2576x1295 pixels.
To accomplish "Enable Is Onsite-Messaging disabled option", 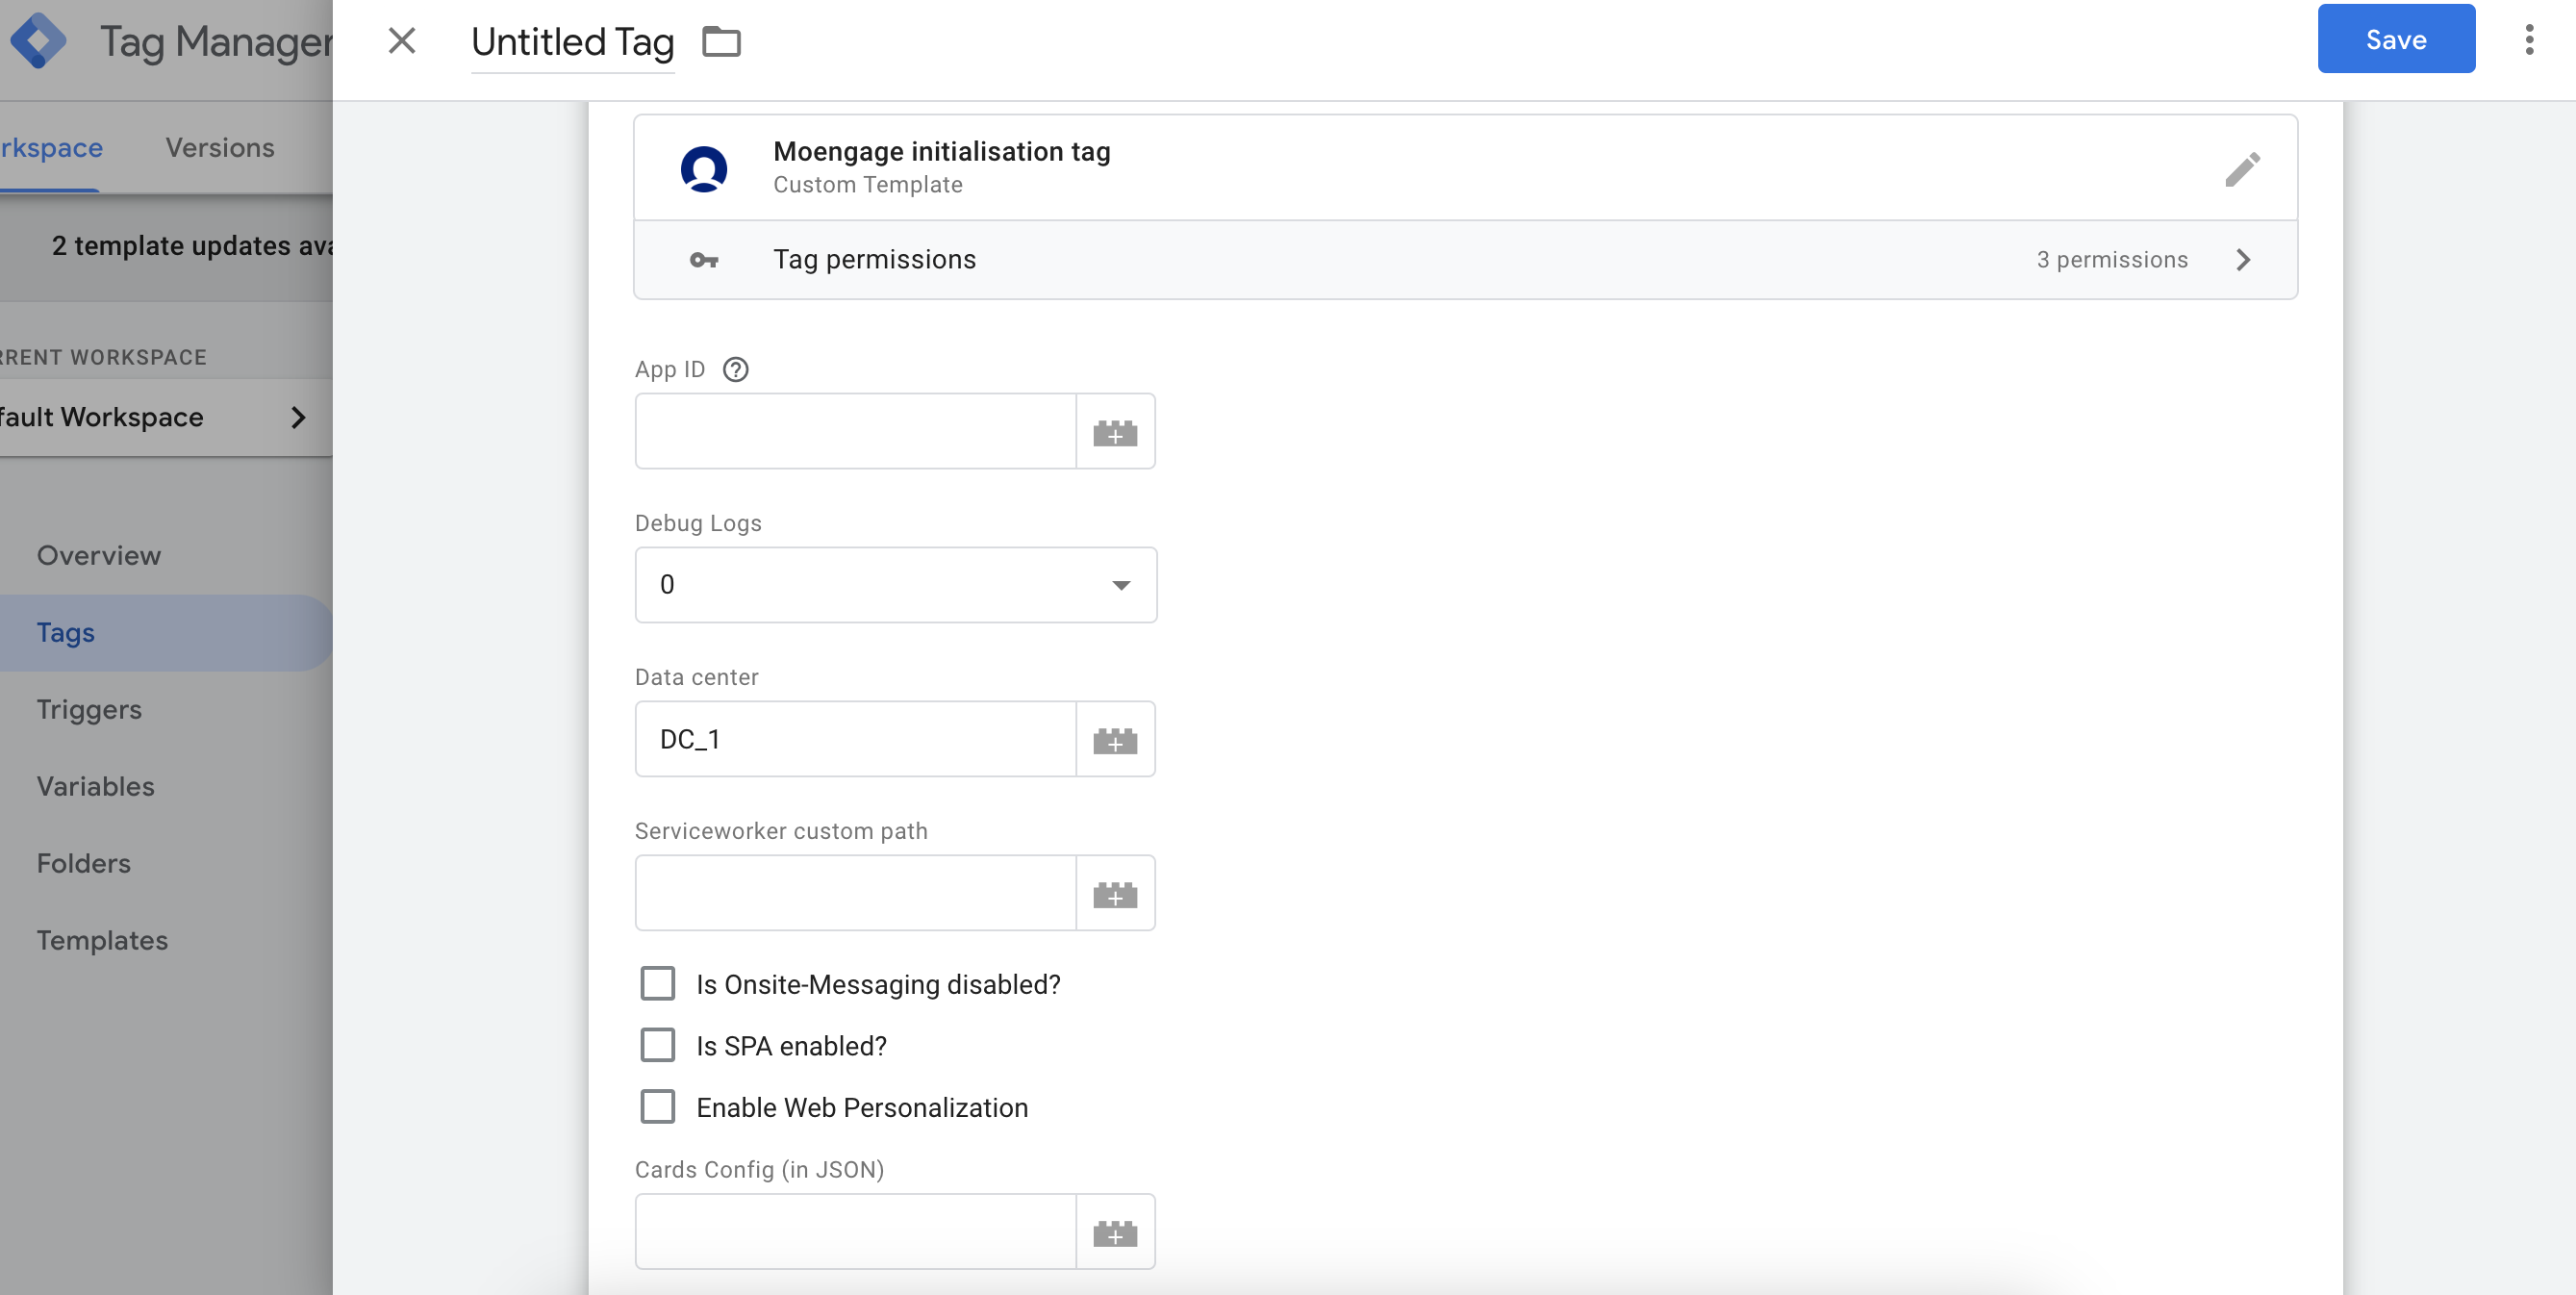I will click(658, 983).
